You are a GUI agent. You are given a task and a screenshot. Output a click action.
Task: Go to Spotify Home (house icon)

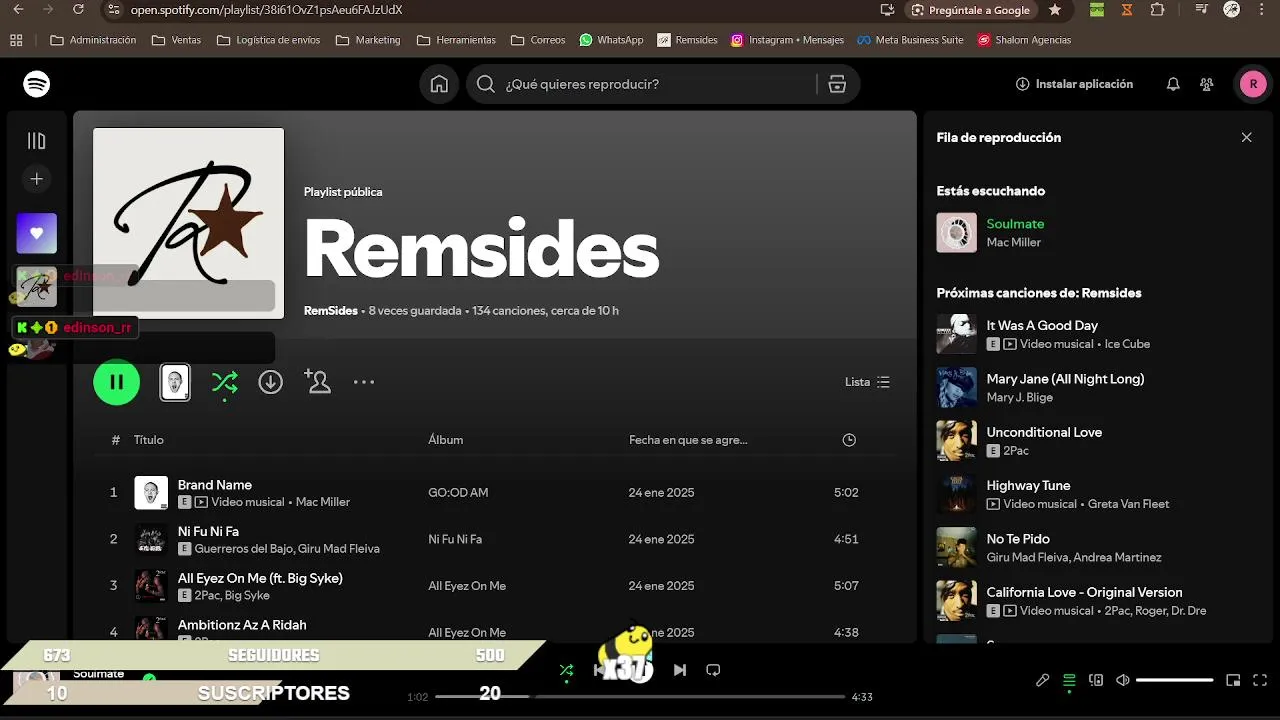click(439, 84)
